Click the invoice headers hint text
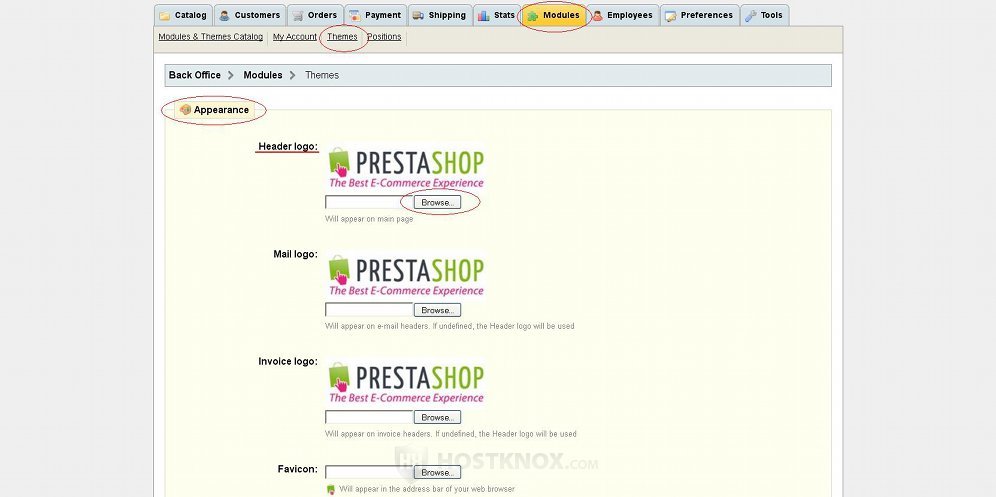Viewport: 996px width, 497px height. (451, 434)
